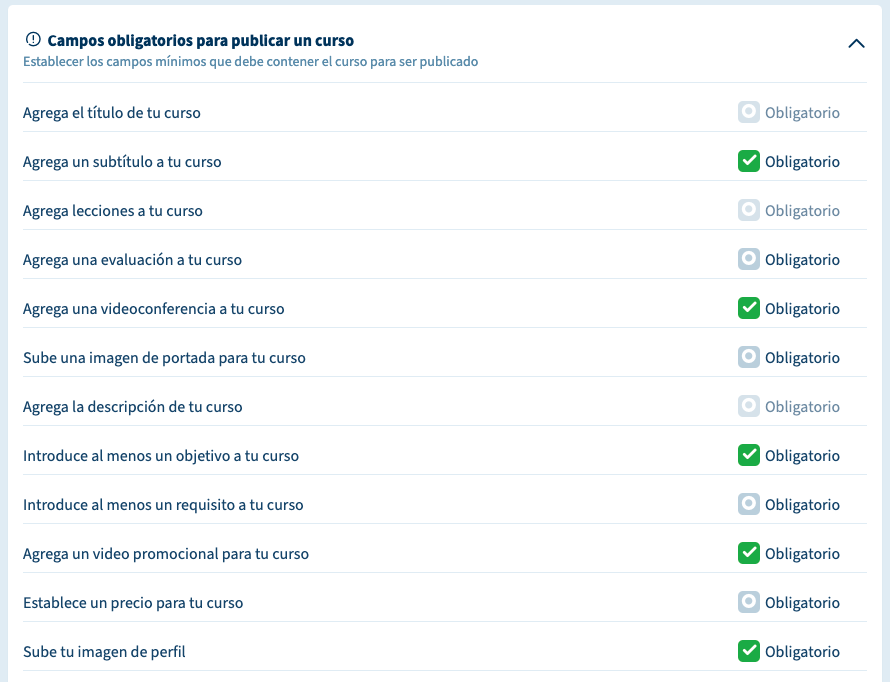This screenshot has height=682, width=890.
Task: Select row text Agrega la descripción de tu curso
Action: [133, 407]
